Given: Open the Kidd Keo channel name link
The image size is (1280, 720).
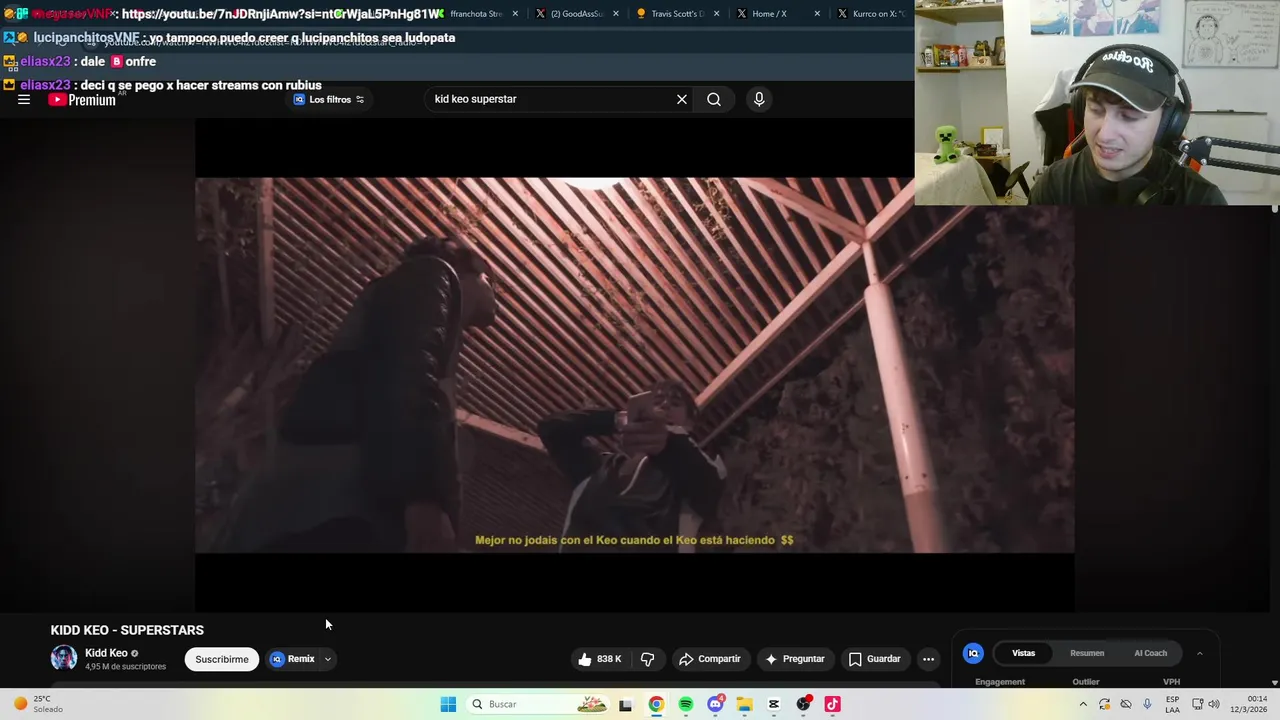Looking at the screenshot, I should pyautogui.click(x=106, y=653).
